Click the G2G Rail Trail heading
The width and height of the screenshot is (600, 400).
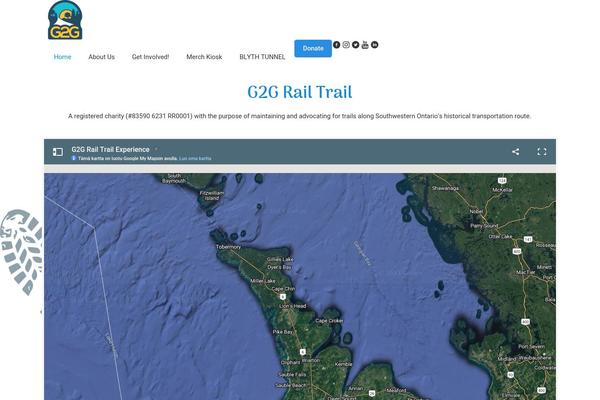300,92
